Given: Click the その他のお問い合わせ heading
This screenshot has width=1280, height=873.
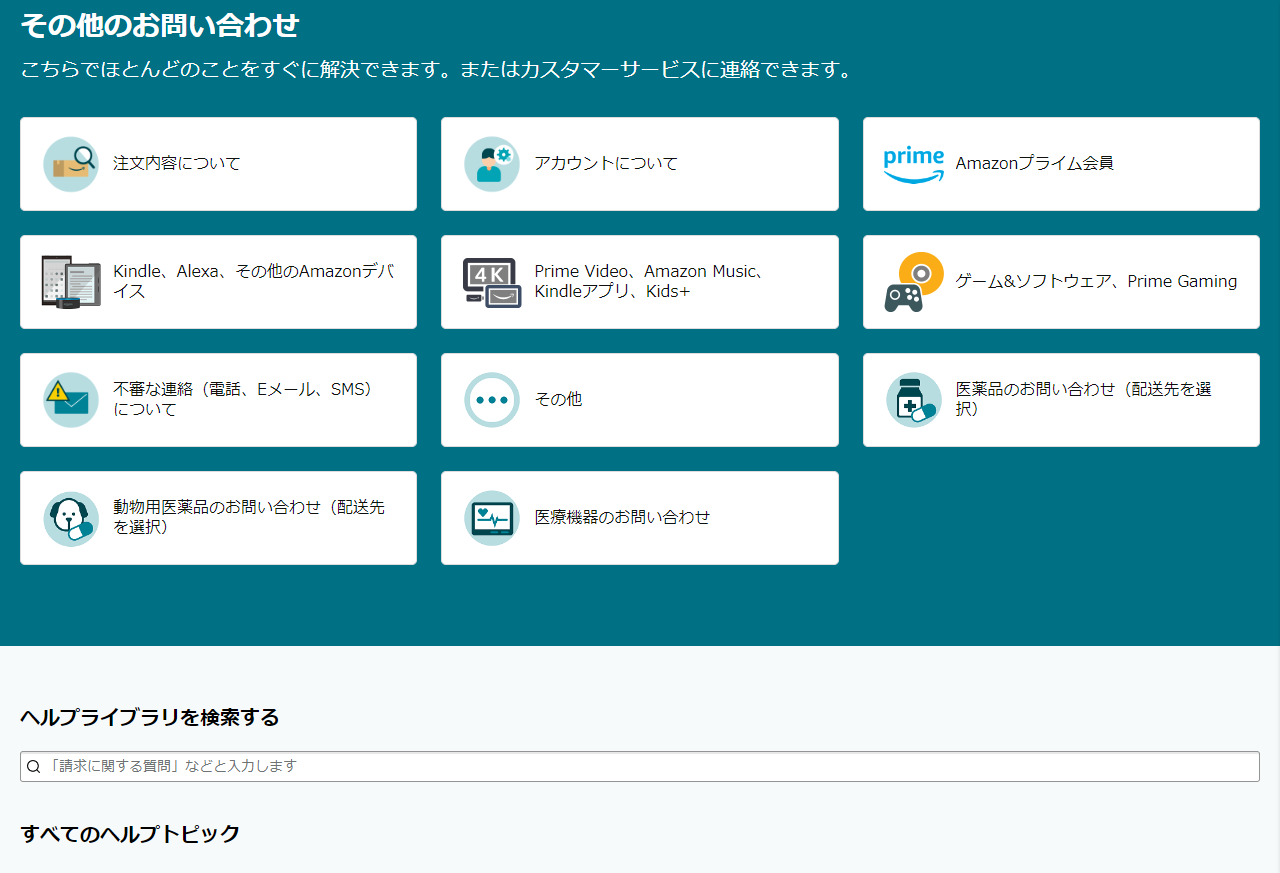Looking at the screenshot, I should coord(160,26).
